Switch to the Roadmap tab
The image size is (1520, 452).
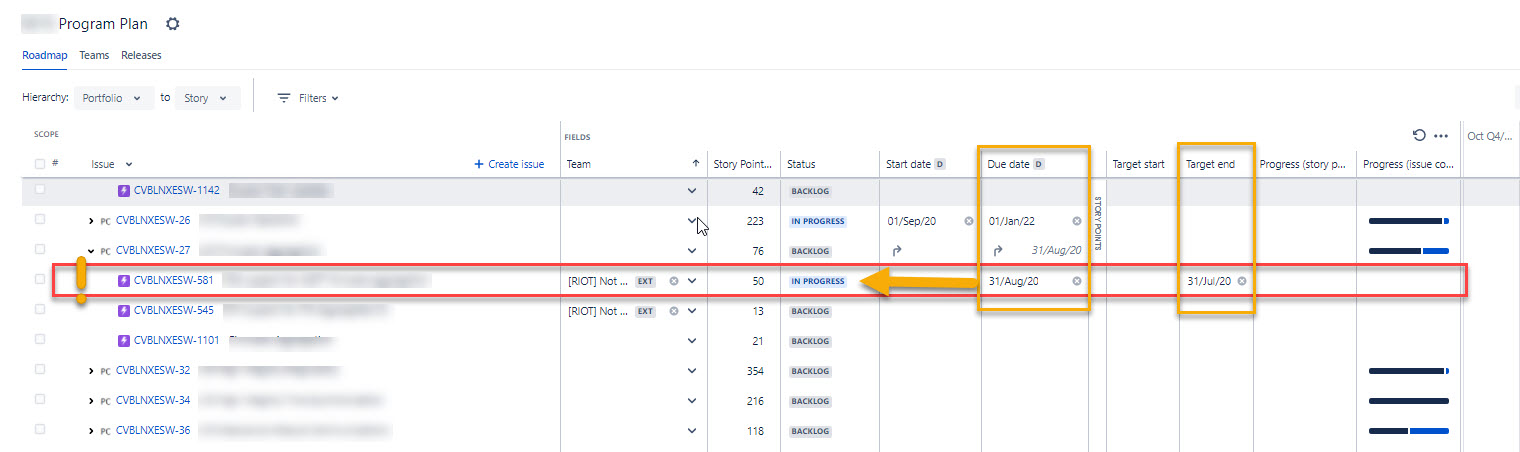[45, 56]
